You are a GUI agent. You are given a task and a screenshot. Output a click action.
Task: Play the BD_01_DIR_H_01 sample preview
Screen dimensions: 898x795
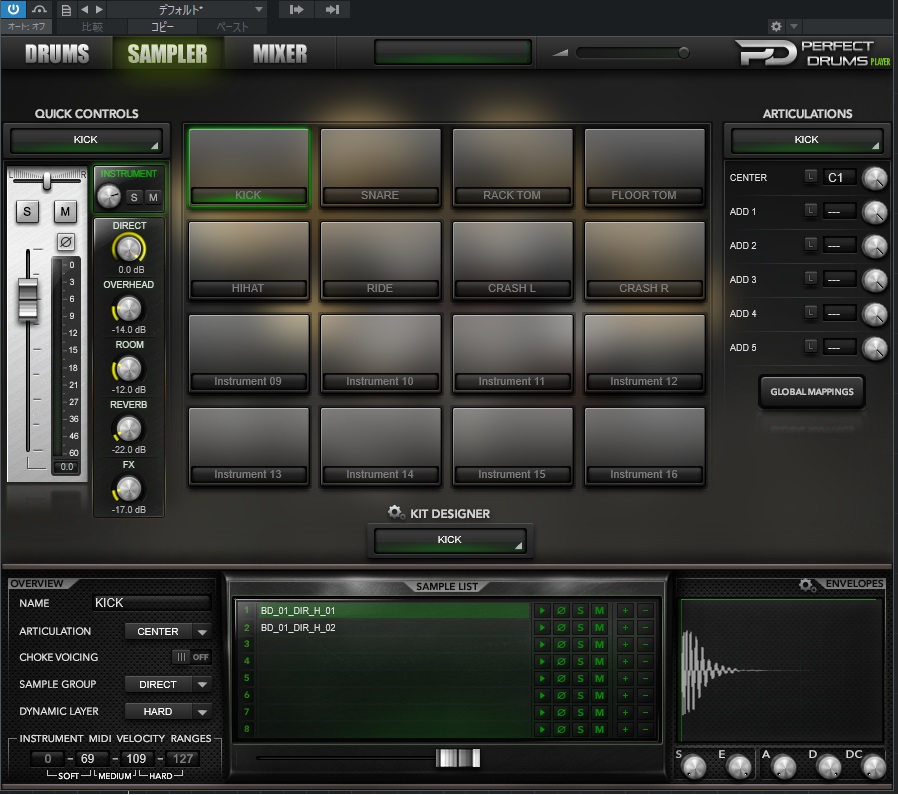542,610
